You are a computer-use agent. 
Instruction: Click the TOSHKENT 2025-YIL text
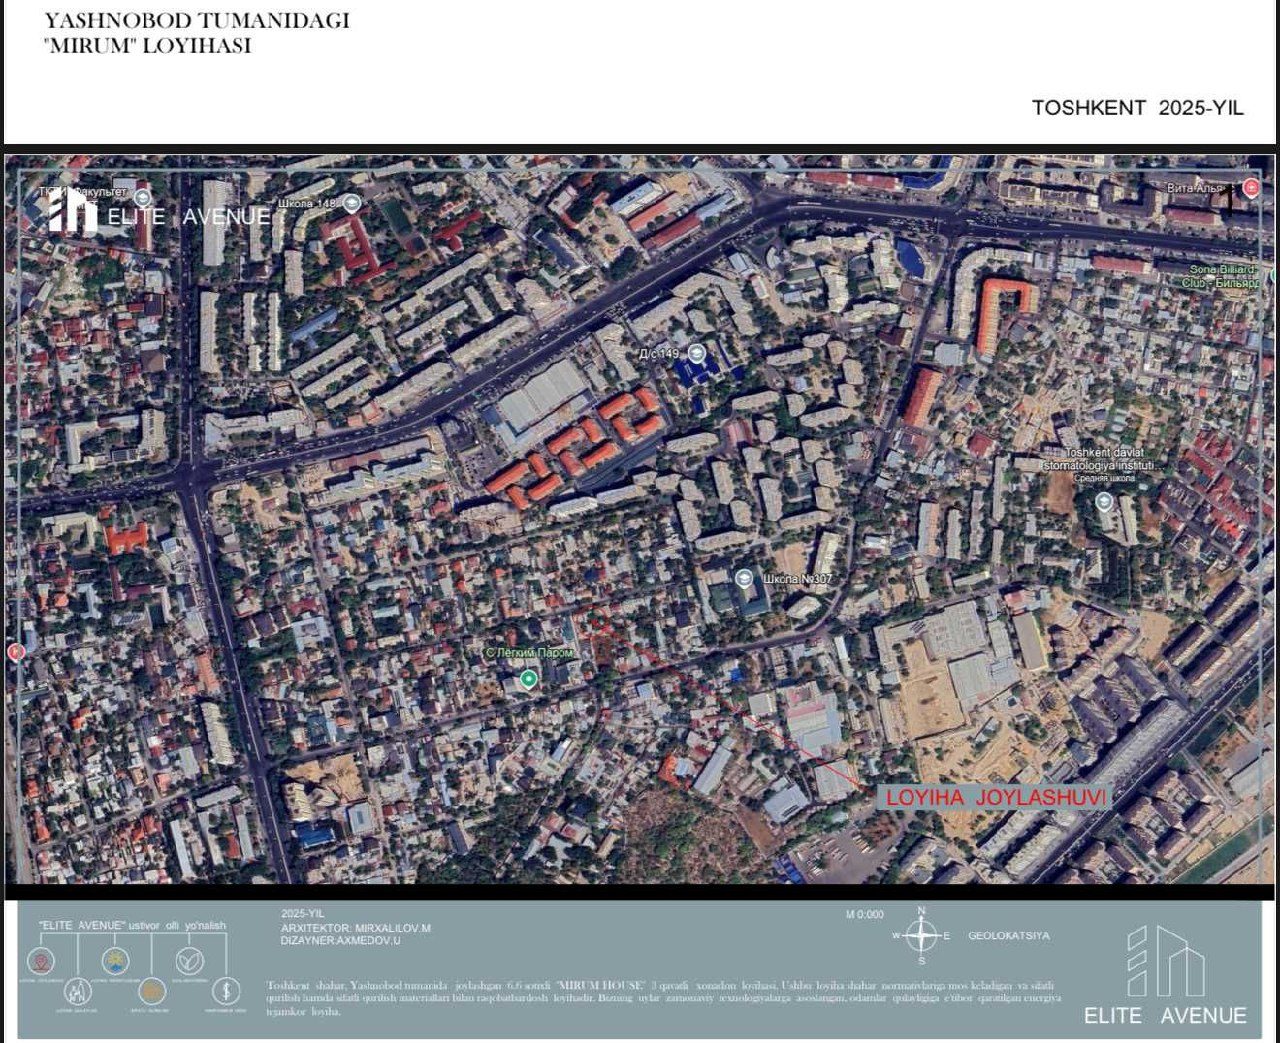[x=1138, y=108]
